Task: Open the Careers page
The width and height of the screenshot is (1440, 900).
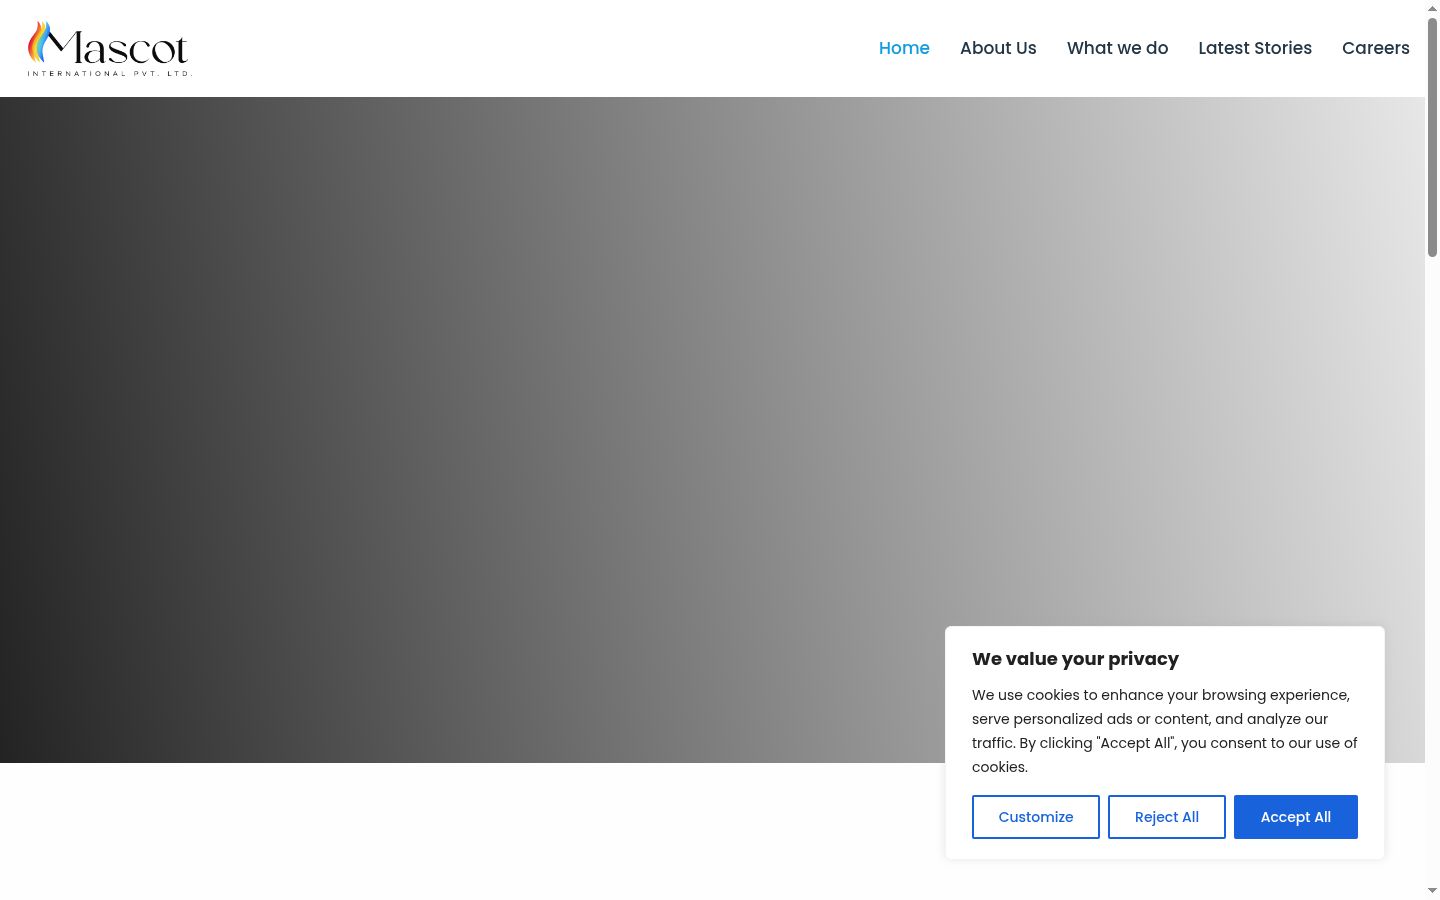Action: point(1376,48)
